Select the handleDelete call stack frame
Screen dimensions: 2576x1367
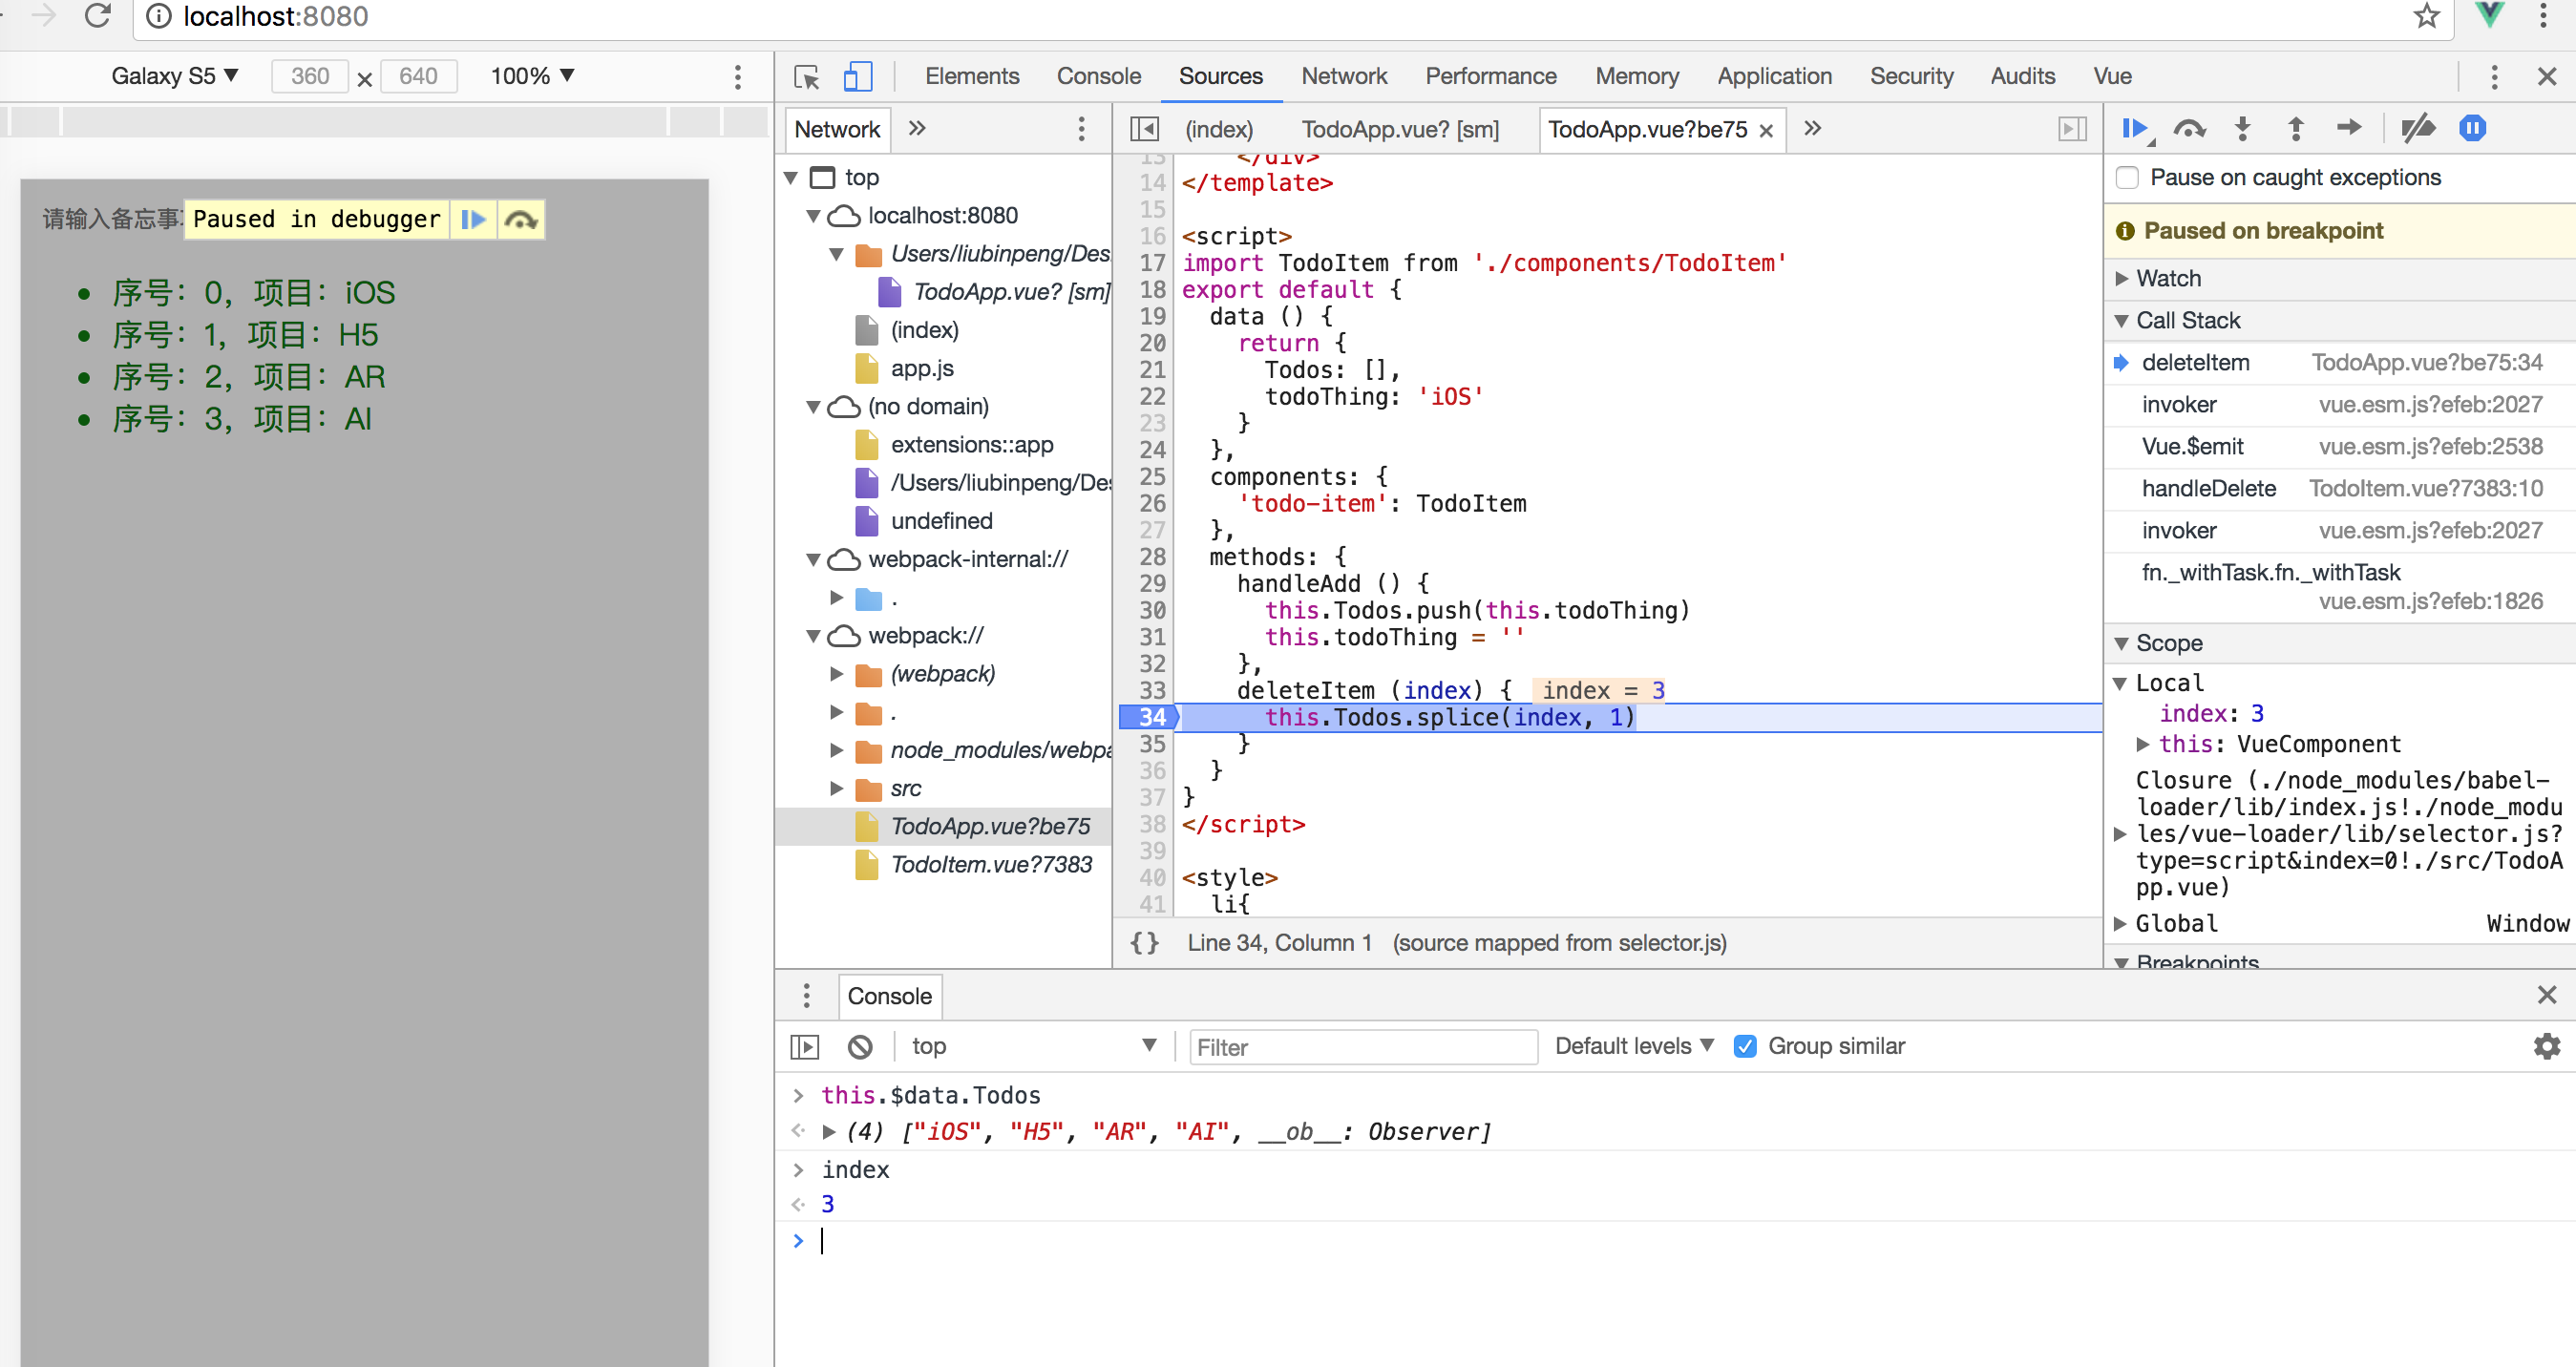tap(2340, 488)
